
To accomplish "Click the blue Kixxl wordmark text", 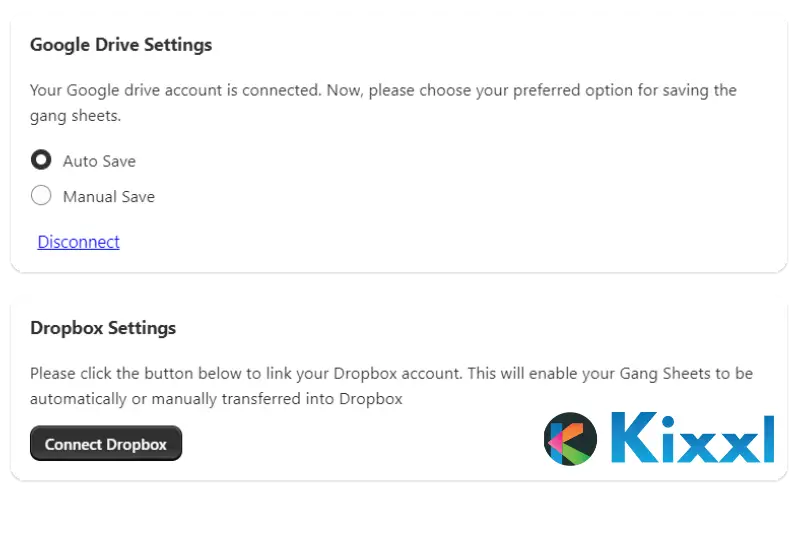I will point(693,438).
